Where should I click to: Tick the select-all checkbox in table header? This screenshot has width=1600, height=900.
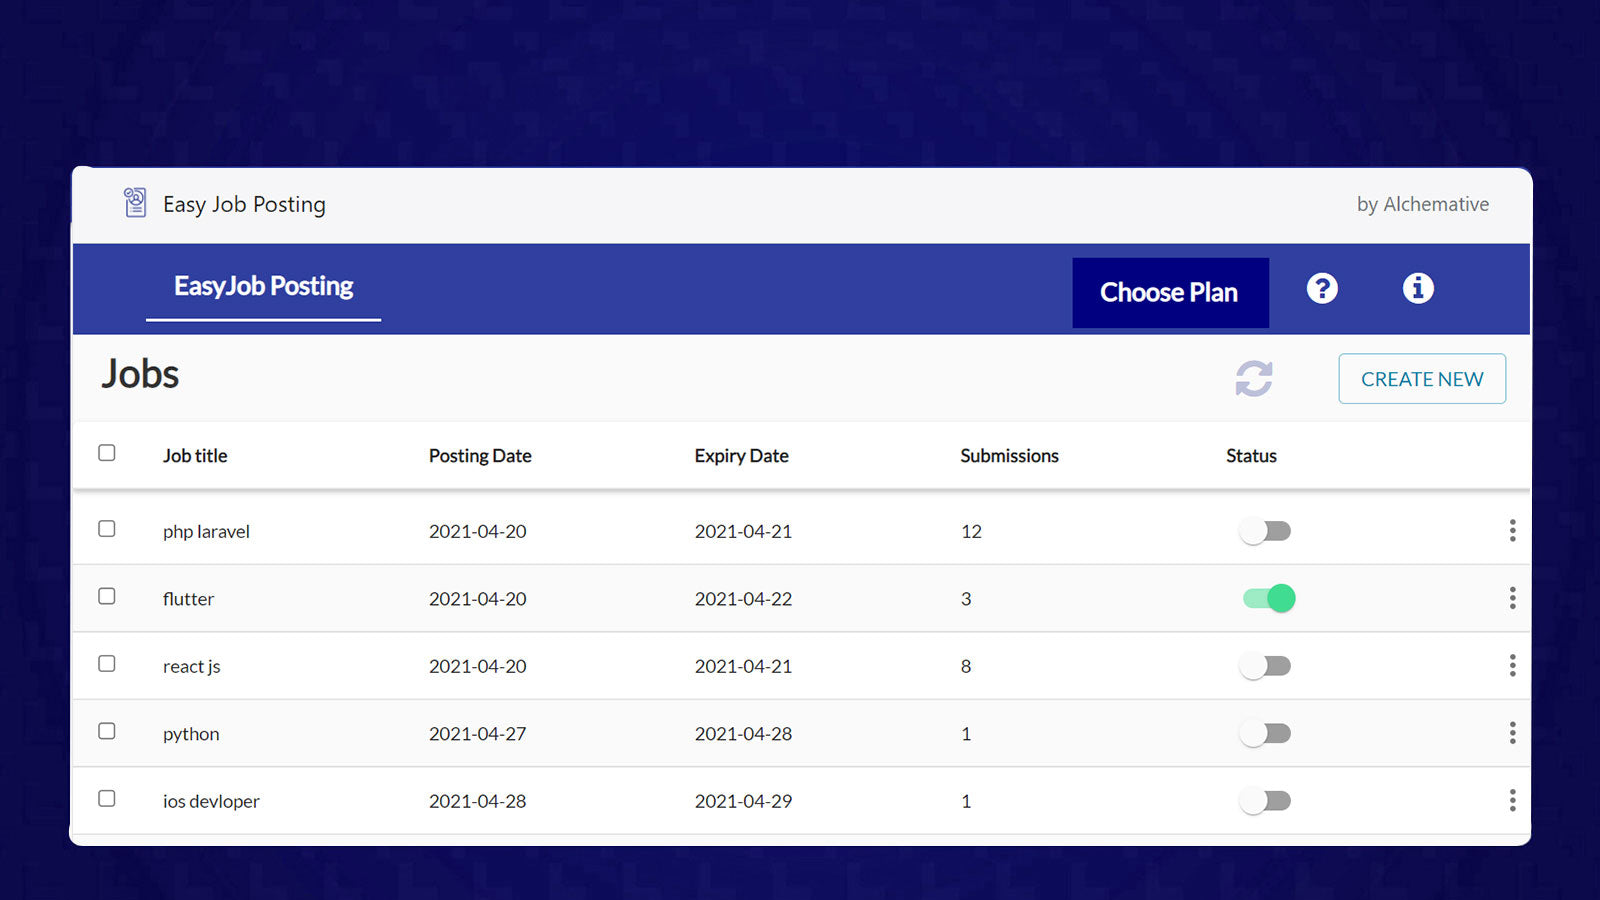click(x=107, y=453)
